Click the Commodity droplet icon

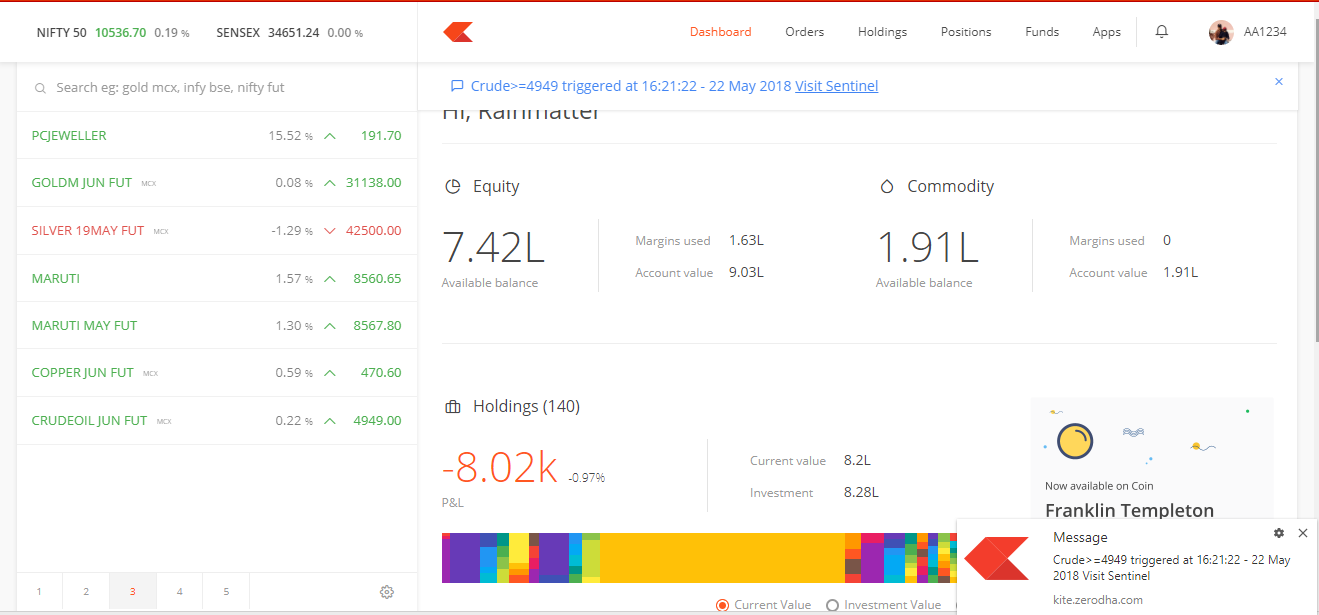(x=886, y=186)
